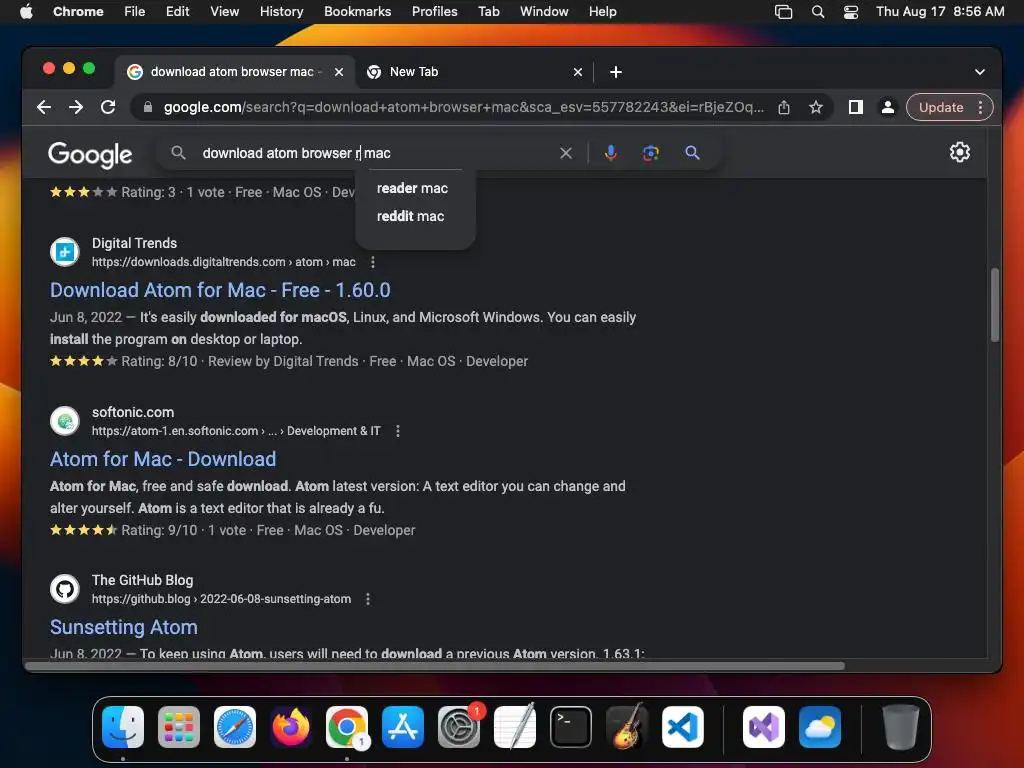1024x768 pixels.
Task: Select the 'reader mac' suggestion
Action: 412,188
